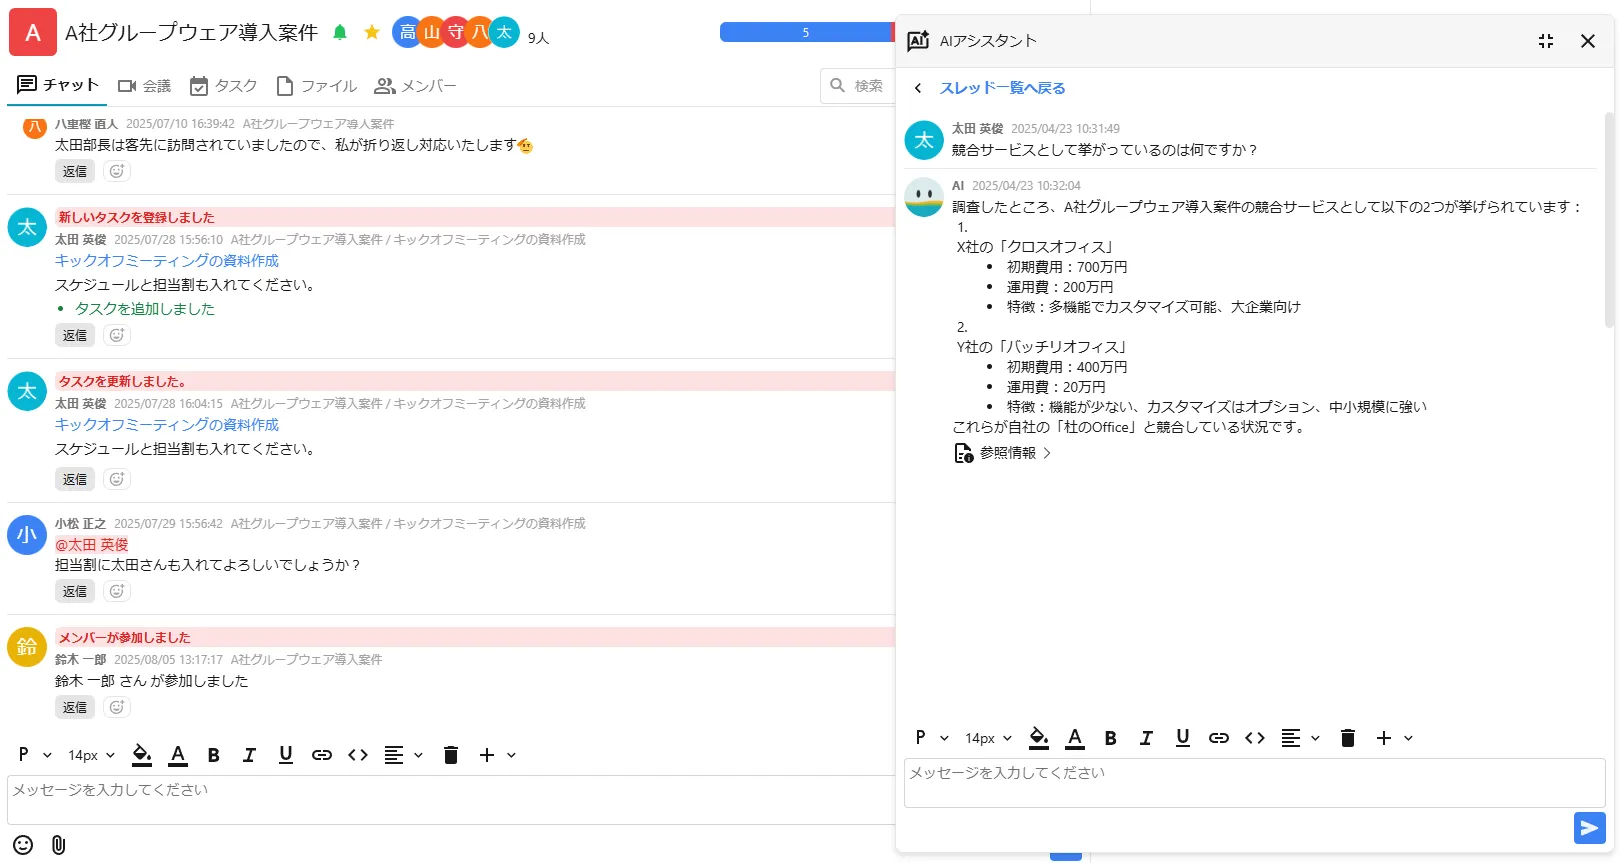Click the 9人 member count
Screen dimensions: 1621x863
(x=538, y=38)
